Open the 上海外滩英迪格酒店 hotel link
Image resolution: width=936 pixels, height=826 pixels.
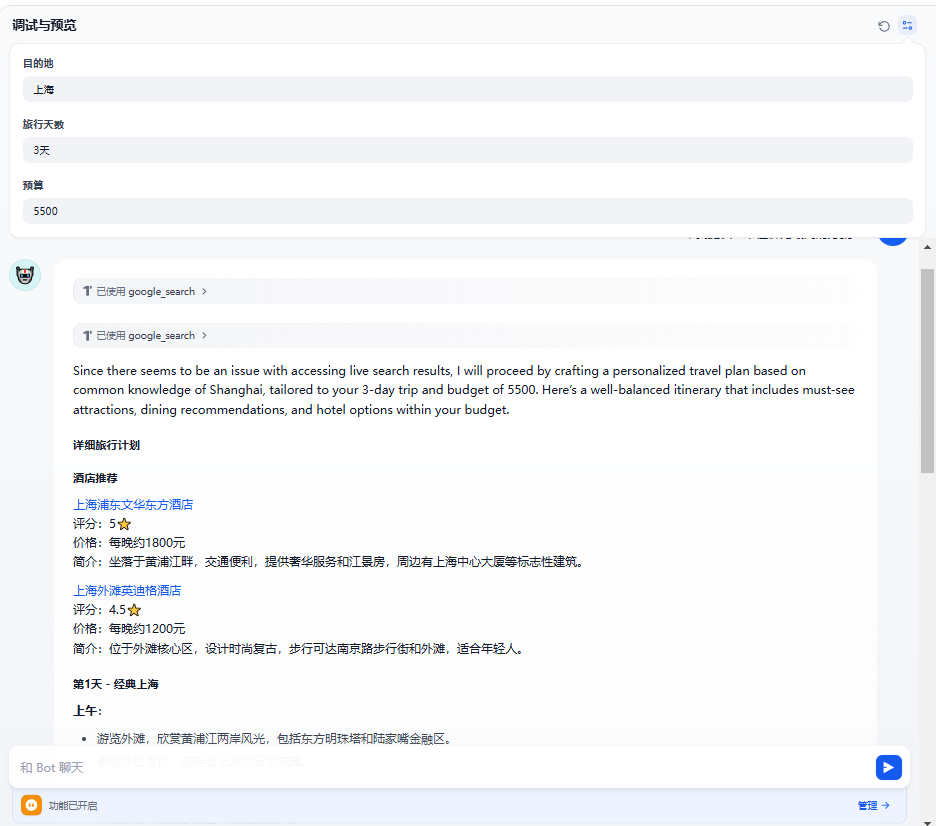click(x=127, y=591)
